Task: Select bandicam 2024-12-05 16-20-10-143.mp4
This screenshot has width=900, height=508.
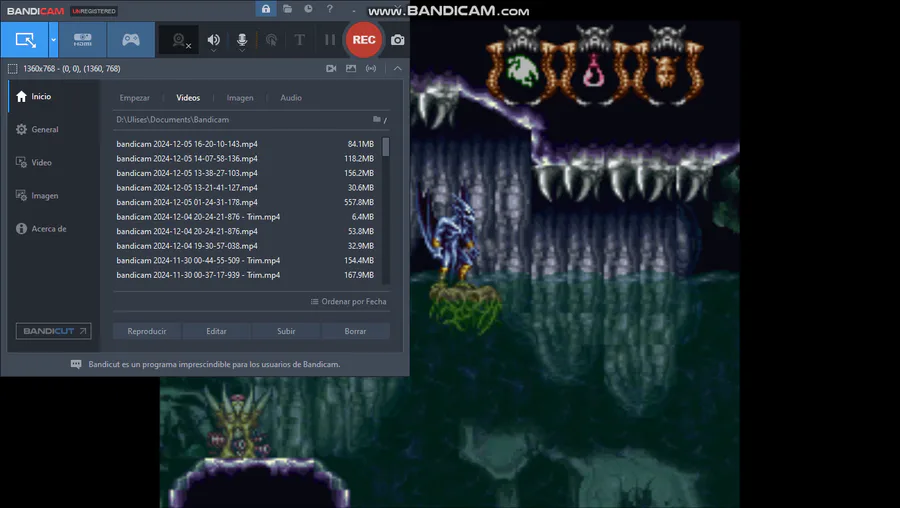Action: (246, 144)
